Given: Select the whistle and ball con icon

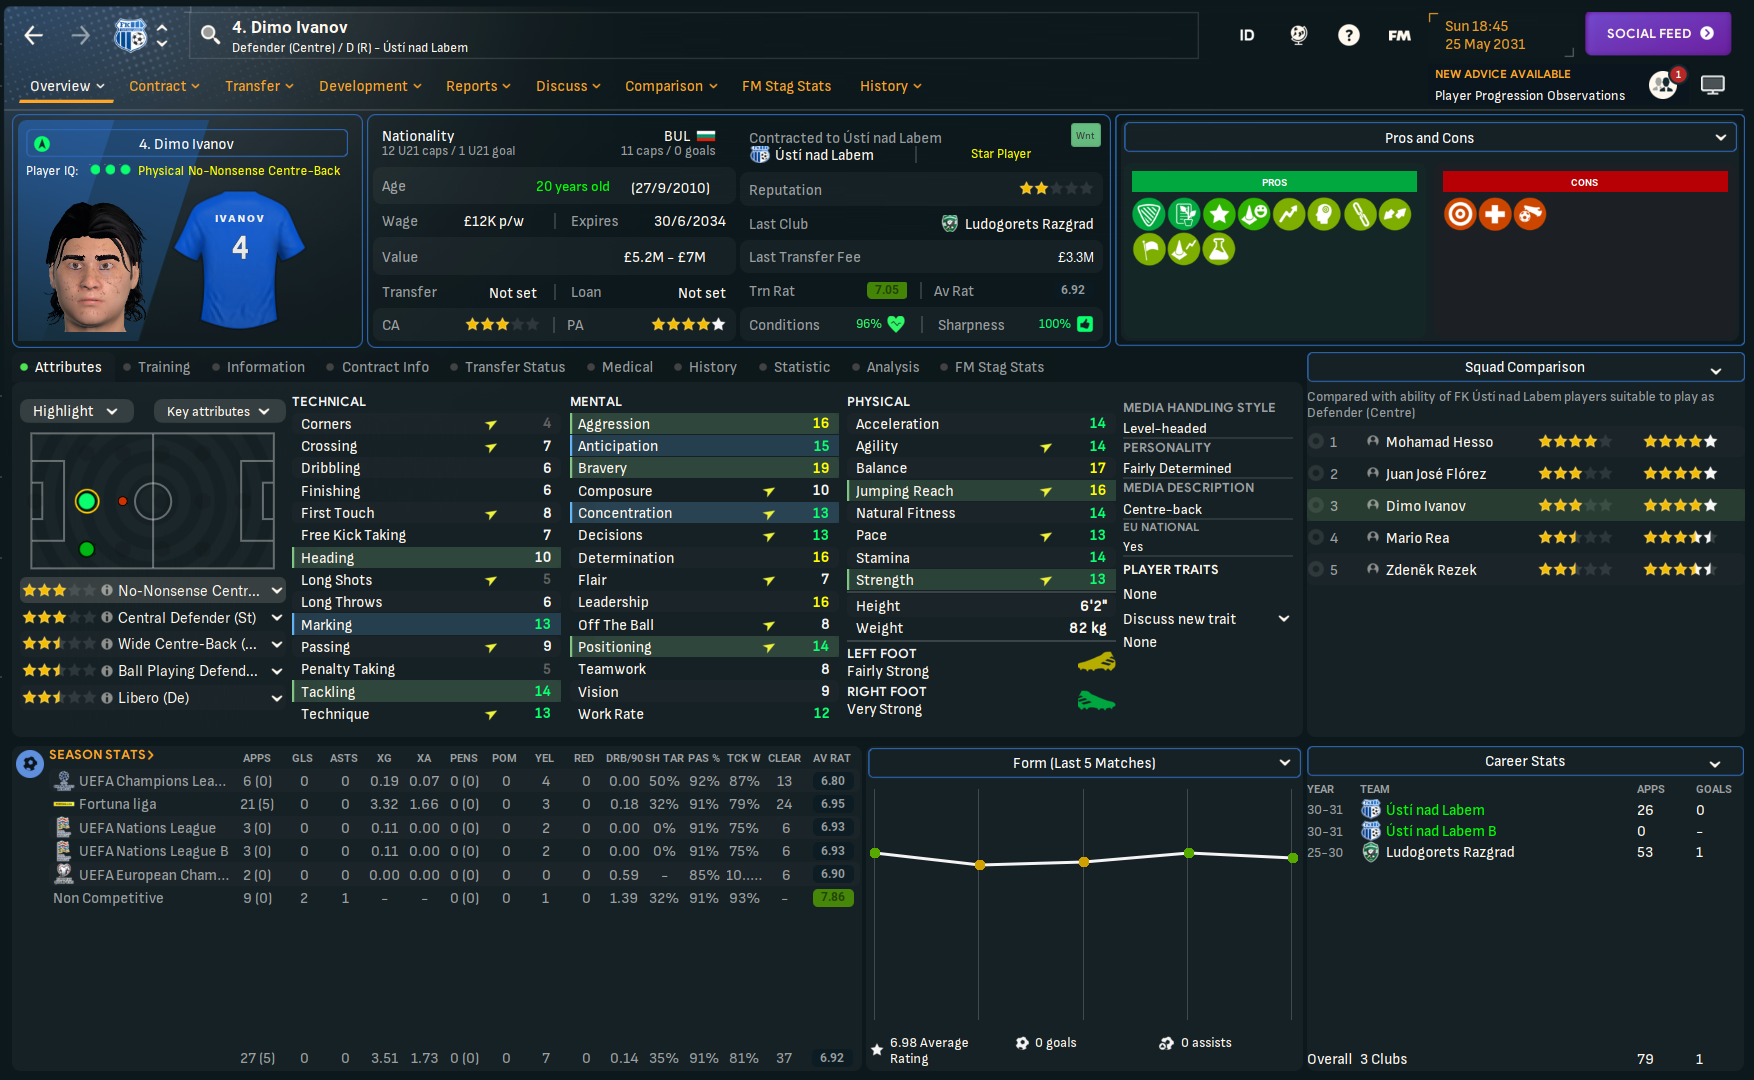Looking at the screenshot, I should point(1530,214).
